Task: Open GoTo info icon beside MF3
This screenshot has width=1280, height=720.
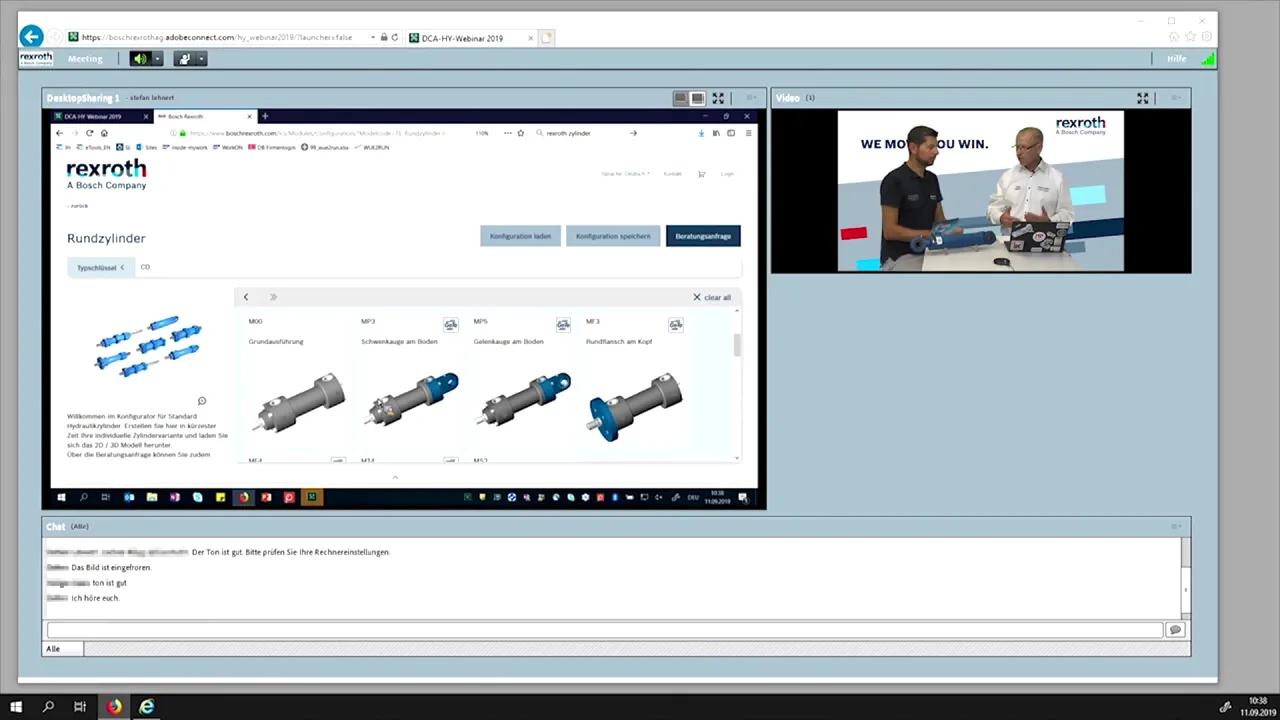Action: pos(676,325)
